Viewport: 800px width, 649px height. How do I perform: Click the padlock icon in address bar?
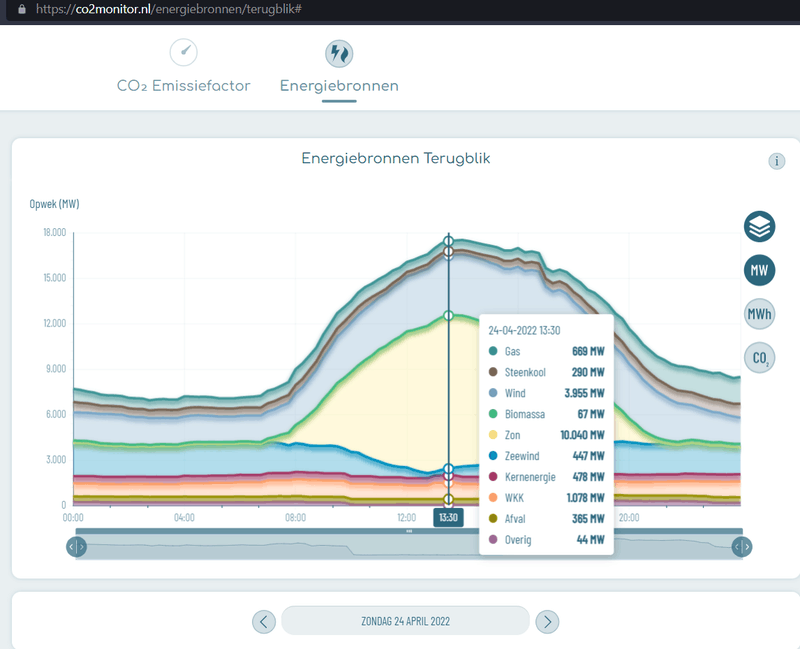point(22,9)
